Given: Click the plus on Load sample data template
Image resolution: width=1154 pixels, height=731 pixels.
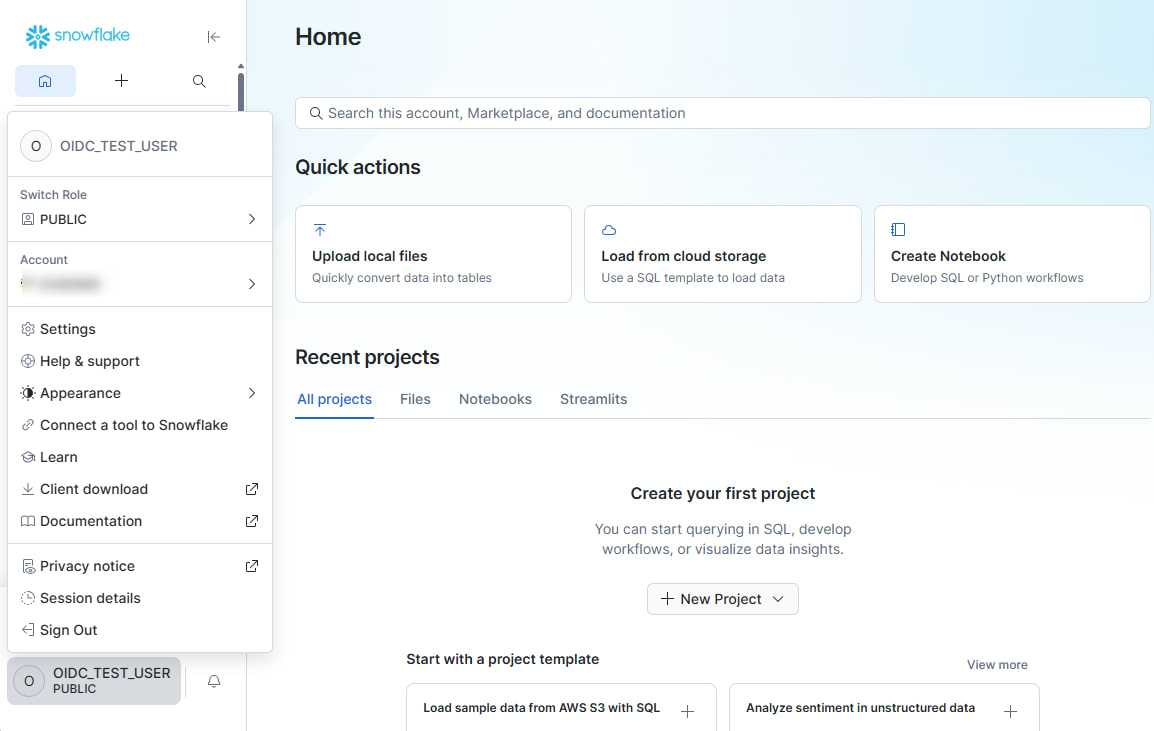Looking at the screenshot, I should point(687,711).
